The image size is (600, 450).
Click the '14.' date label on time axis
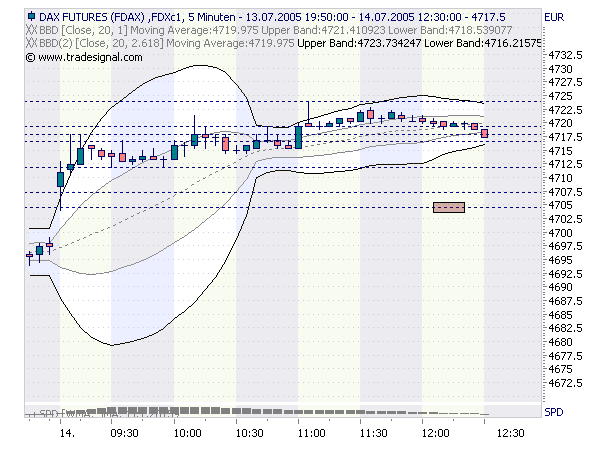coord(67,433)
